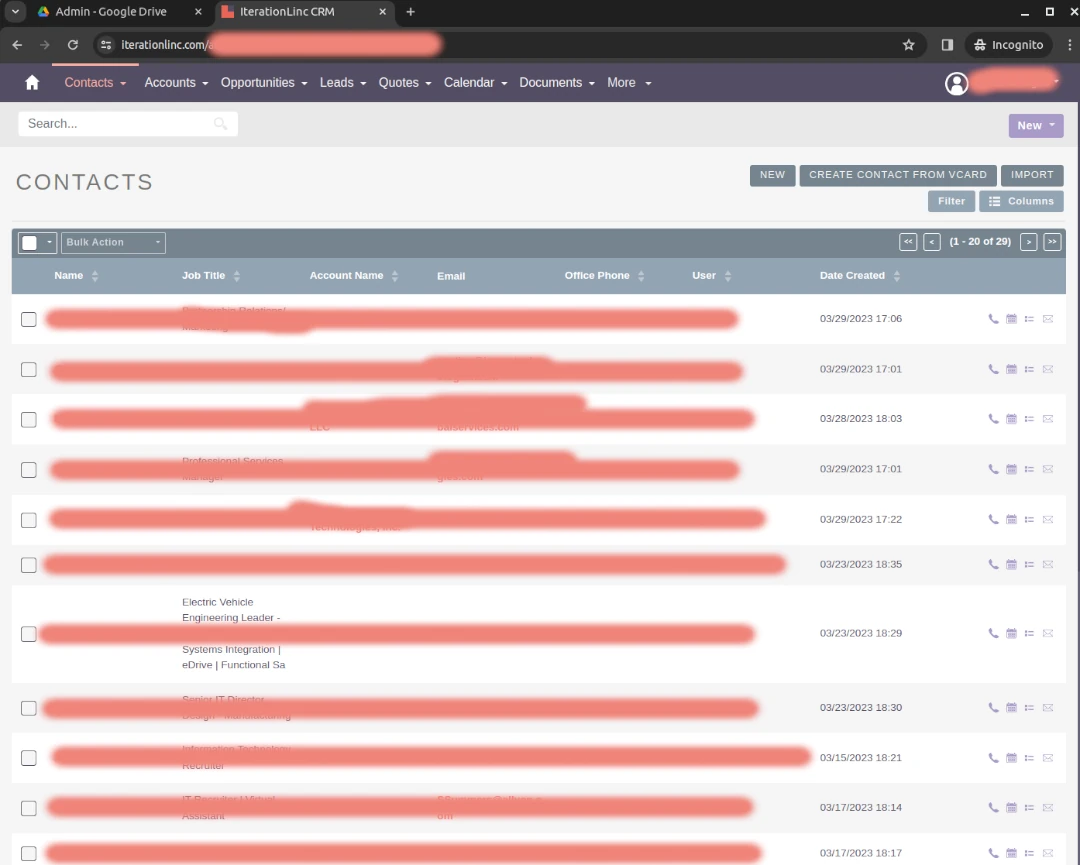Select the contact created 03/29/2023 17:06
The image size is (1080, 865).
(28, 320)
